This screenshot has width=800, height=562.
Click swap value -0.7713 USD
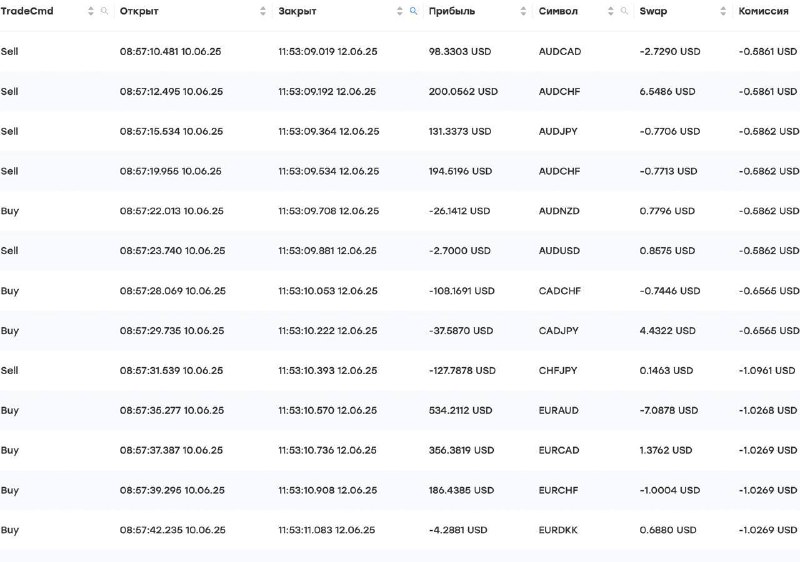coord(668,171)
